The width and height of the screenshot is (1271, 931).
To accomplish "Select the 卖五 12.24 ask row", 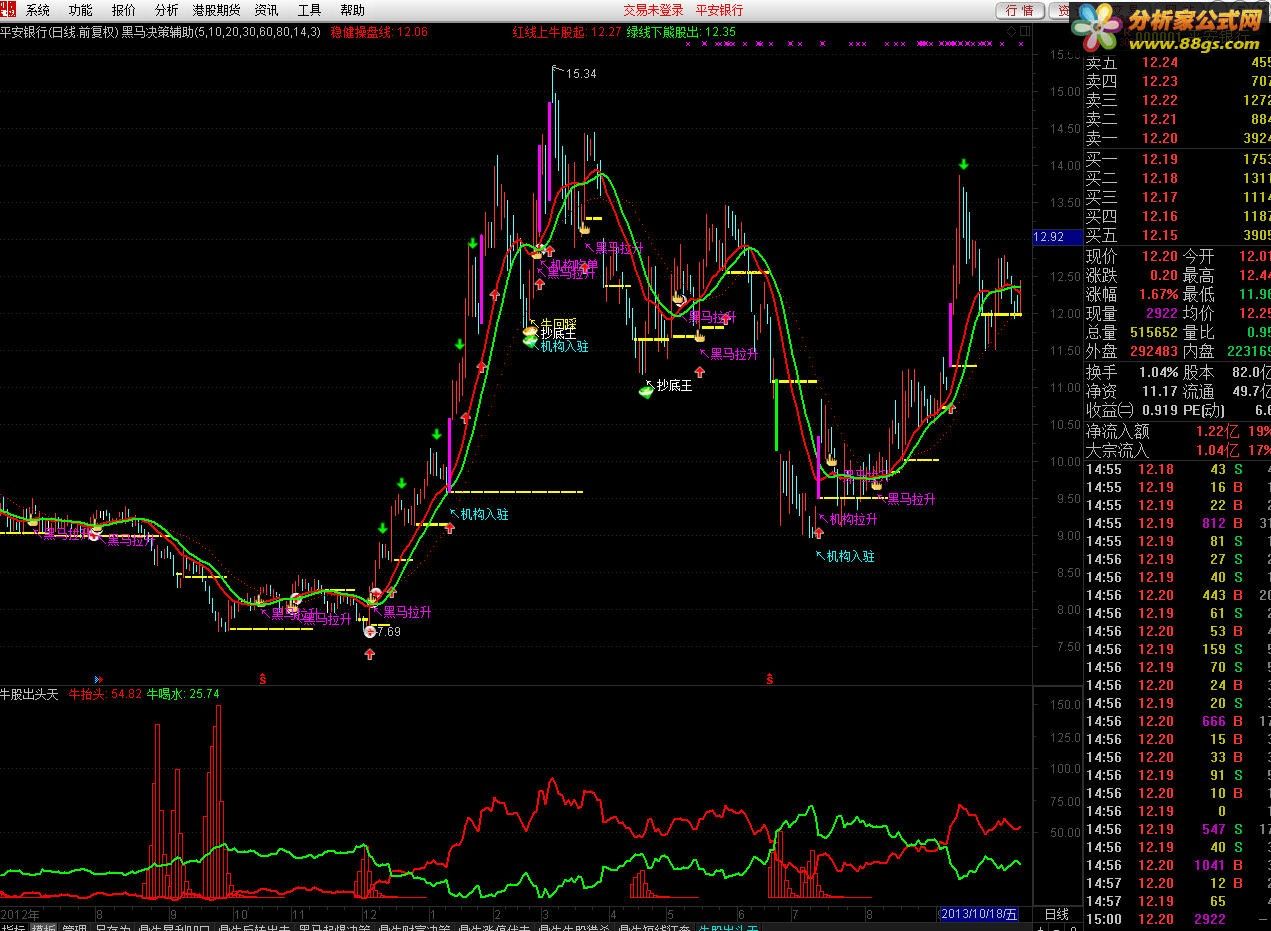I will [1178, 62].
